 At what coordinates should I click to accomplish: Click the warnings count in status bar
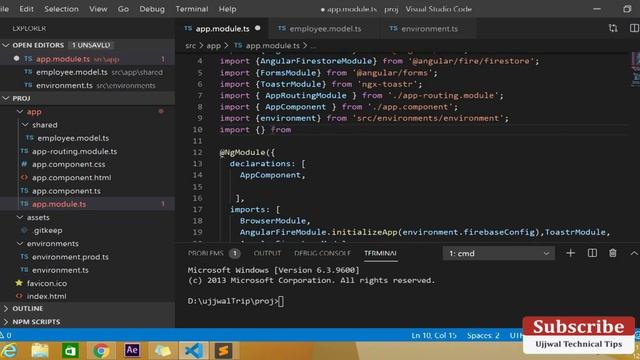[6, 336]
